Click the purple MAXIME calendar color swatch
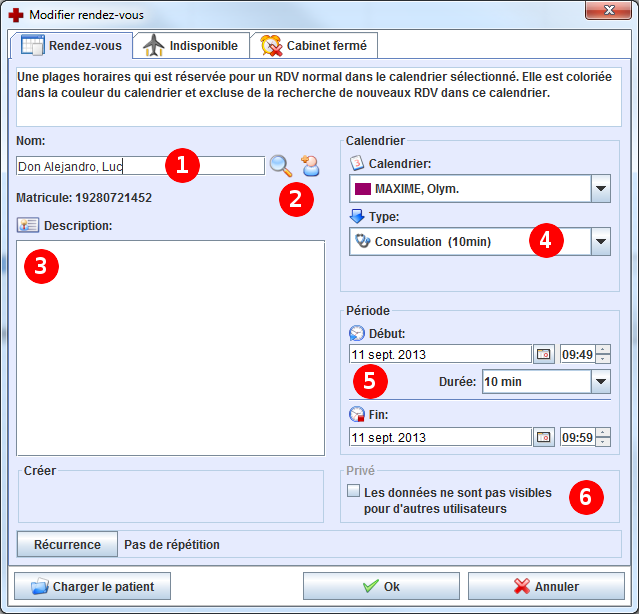The image size is (639, 614). click(x=364, y=188)
